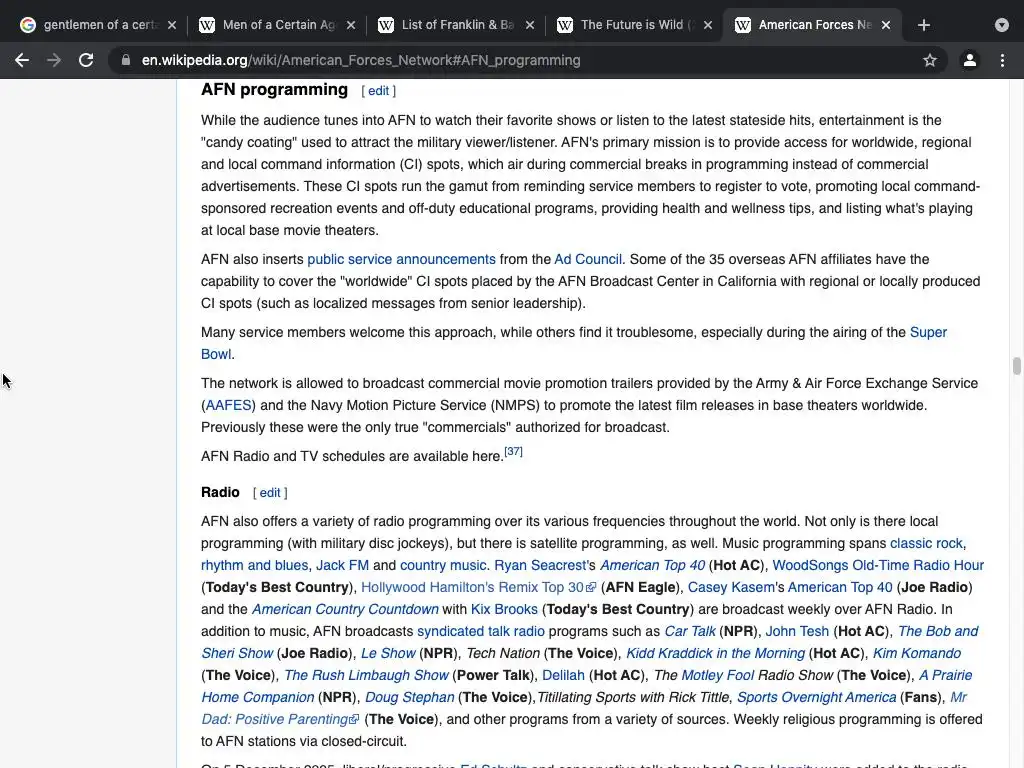Open 'public service announcements' link
Image resolution: width=1024 pixels, height=768 pixels.
point(401,259)
